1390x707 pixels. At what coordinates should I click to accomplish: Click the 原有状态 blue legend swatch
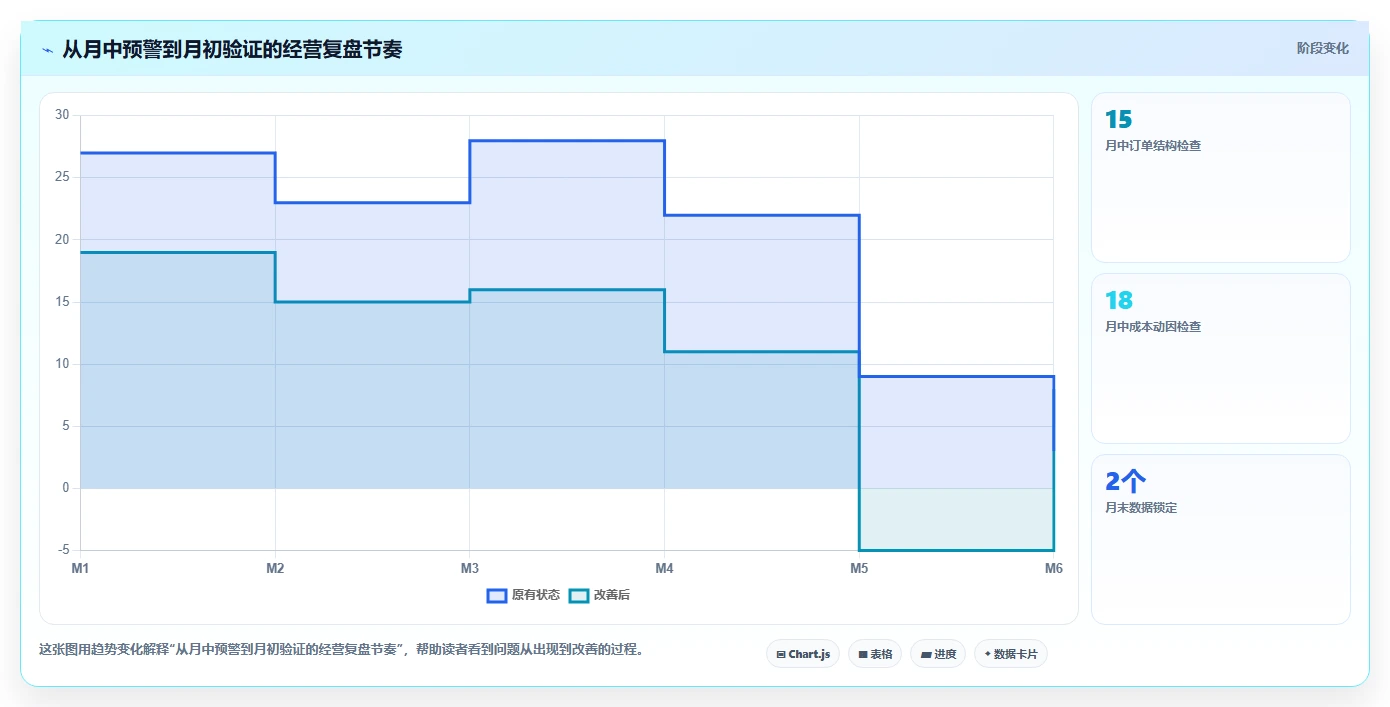tap(497, 595)
